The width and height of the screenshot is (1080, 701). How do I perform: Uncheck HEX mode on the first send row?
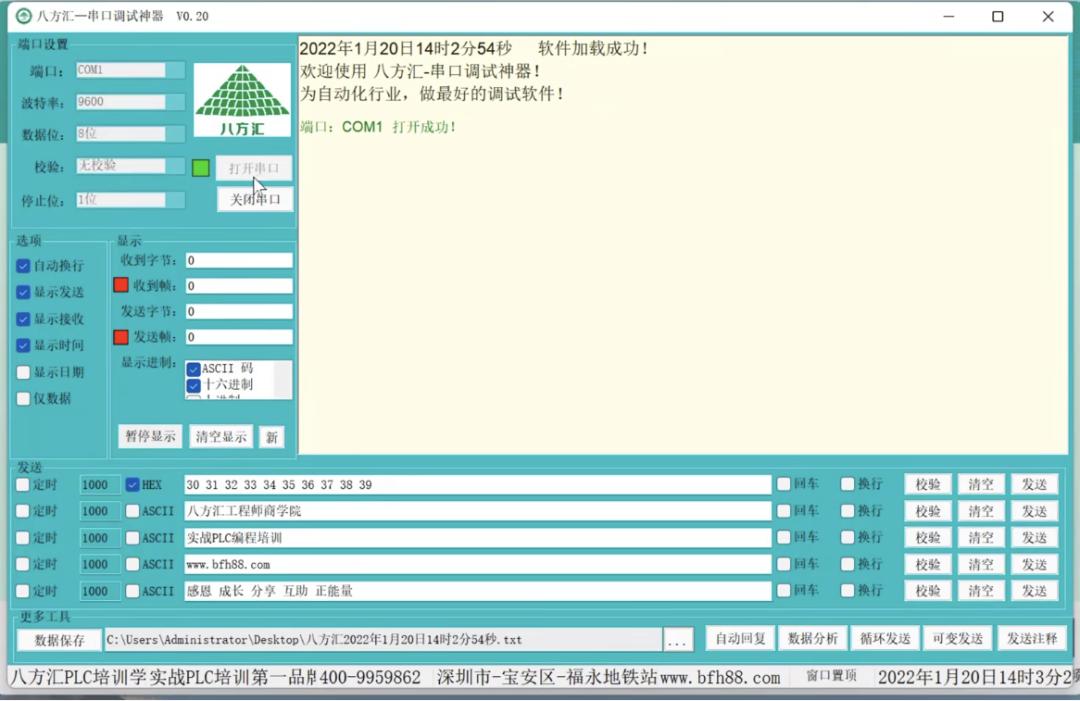(134, 484)
